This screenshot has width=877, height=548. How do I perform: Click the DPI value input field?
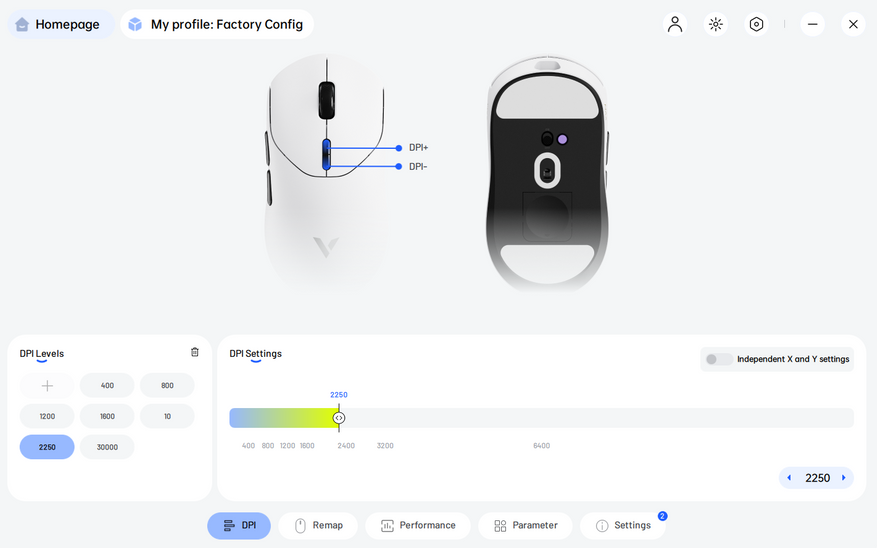click(x=817, y=478)
